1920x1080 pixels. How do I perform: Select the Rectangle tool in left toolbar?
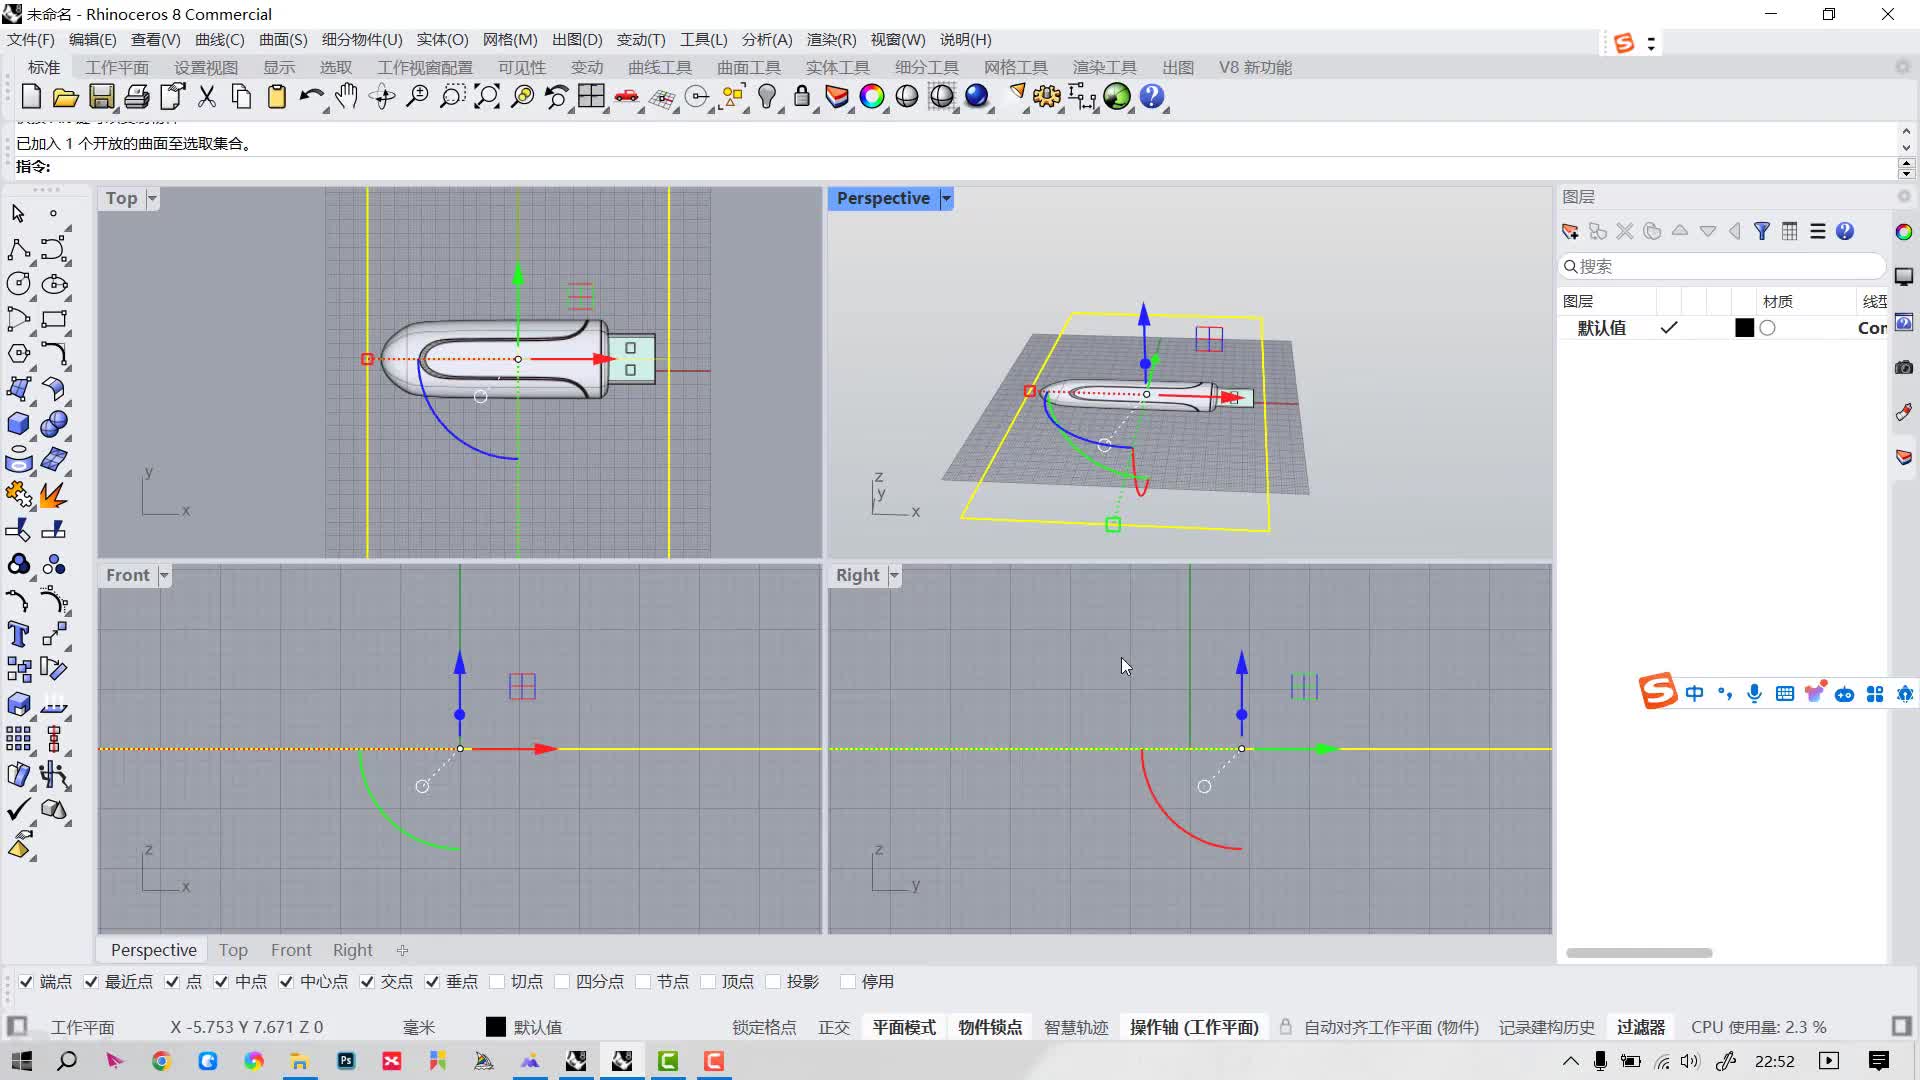[54, 319]
